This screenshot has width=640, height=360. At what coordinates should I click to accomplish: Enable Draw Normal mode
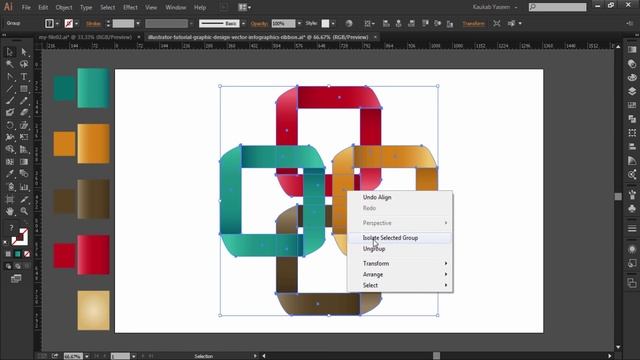(x=8, y=266)
